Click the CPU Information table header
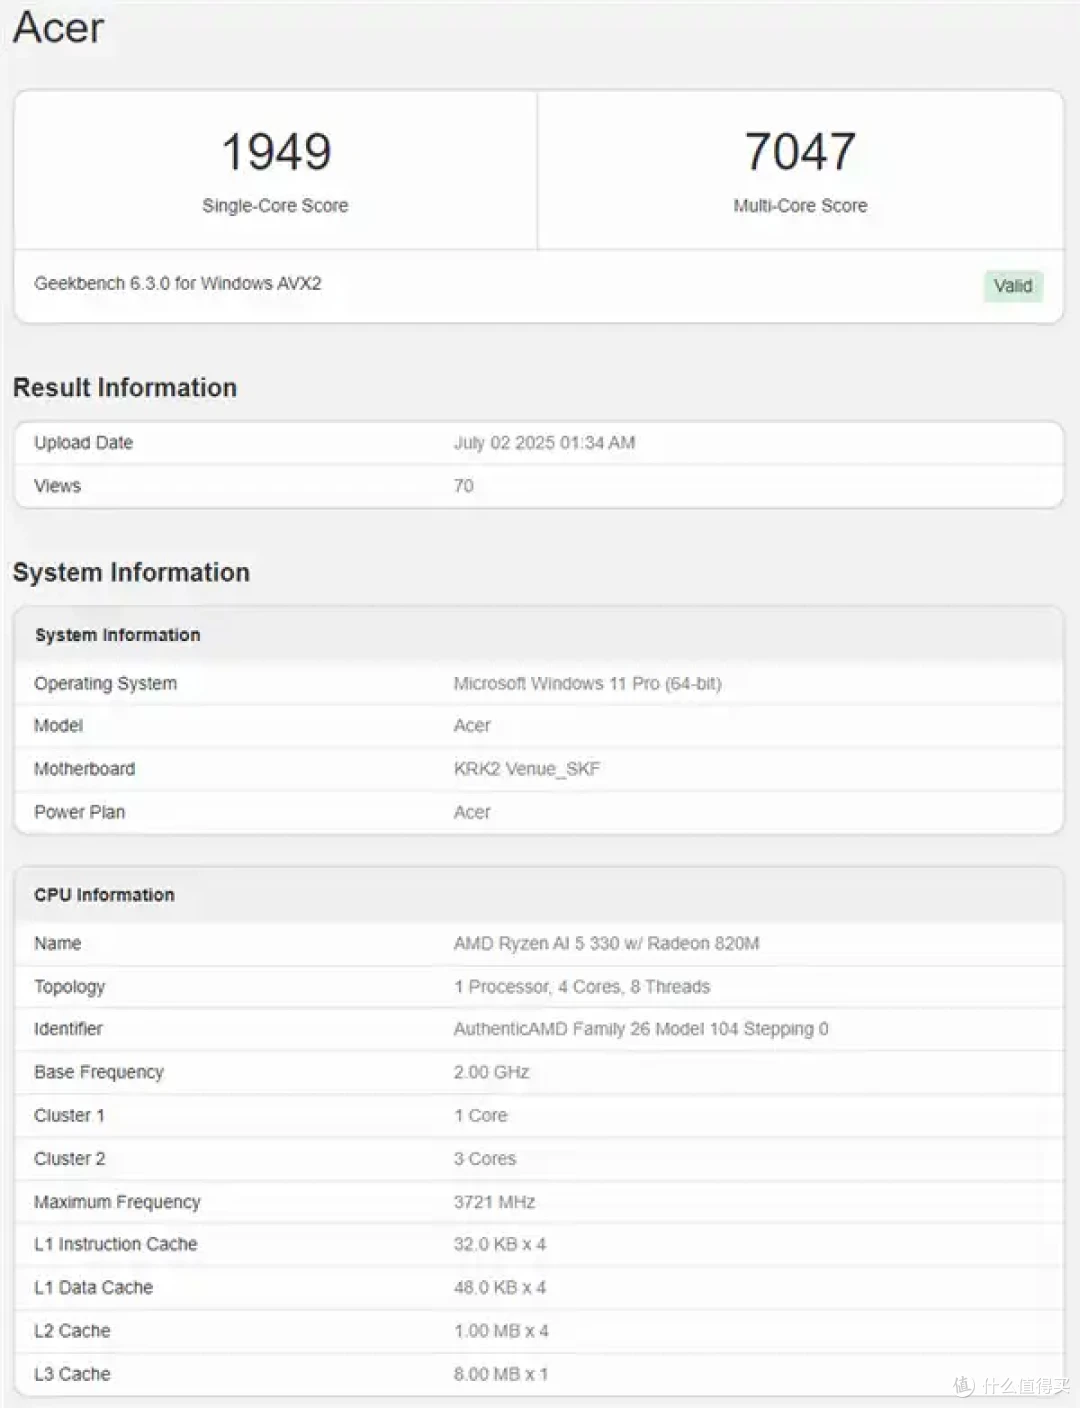Screen dimensions: 1080x1408 tap(539, 895)
